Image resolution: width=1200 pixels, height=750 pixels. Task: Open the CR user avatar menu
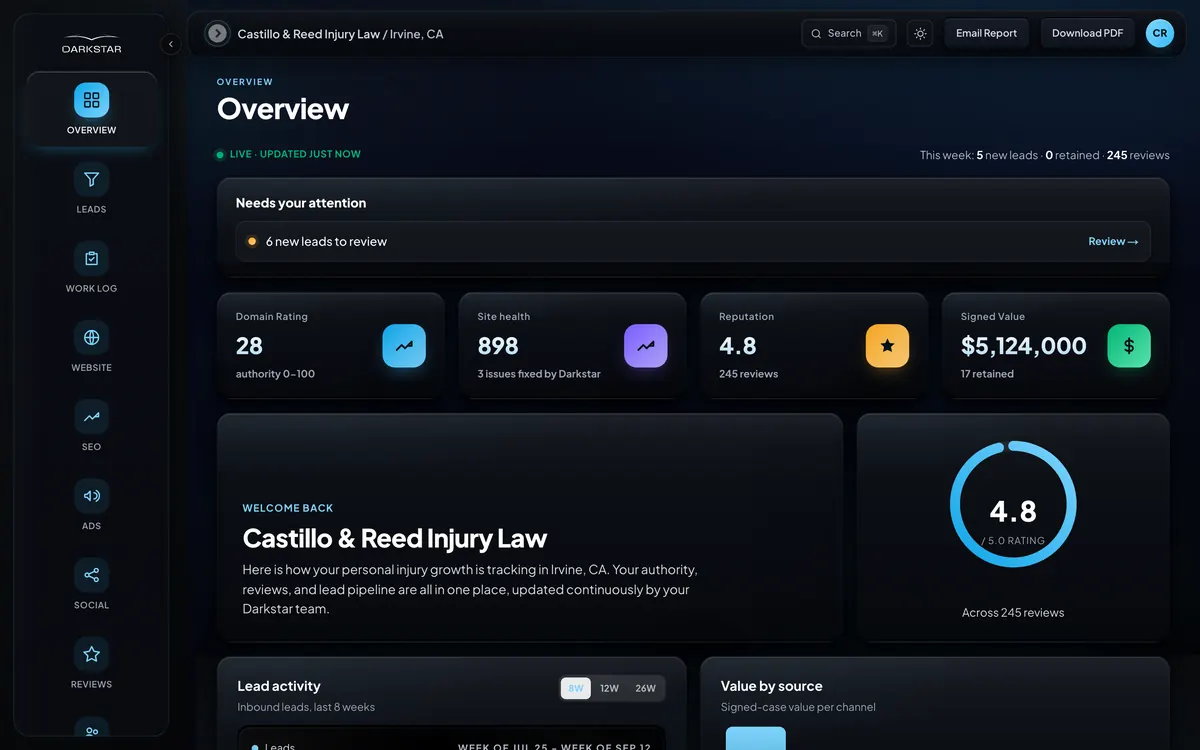click(1160, 33)
